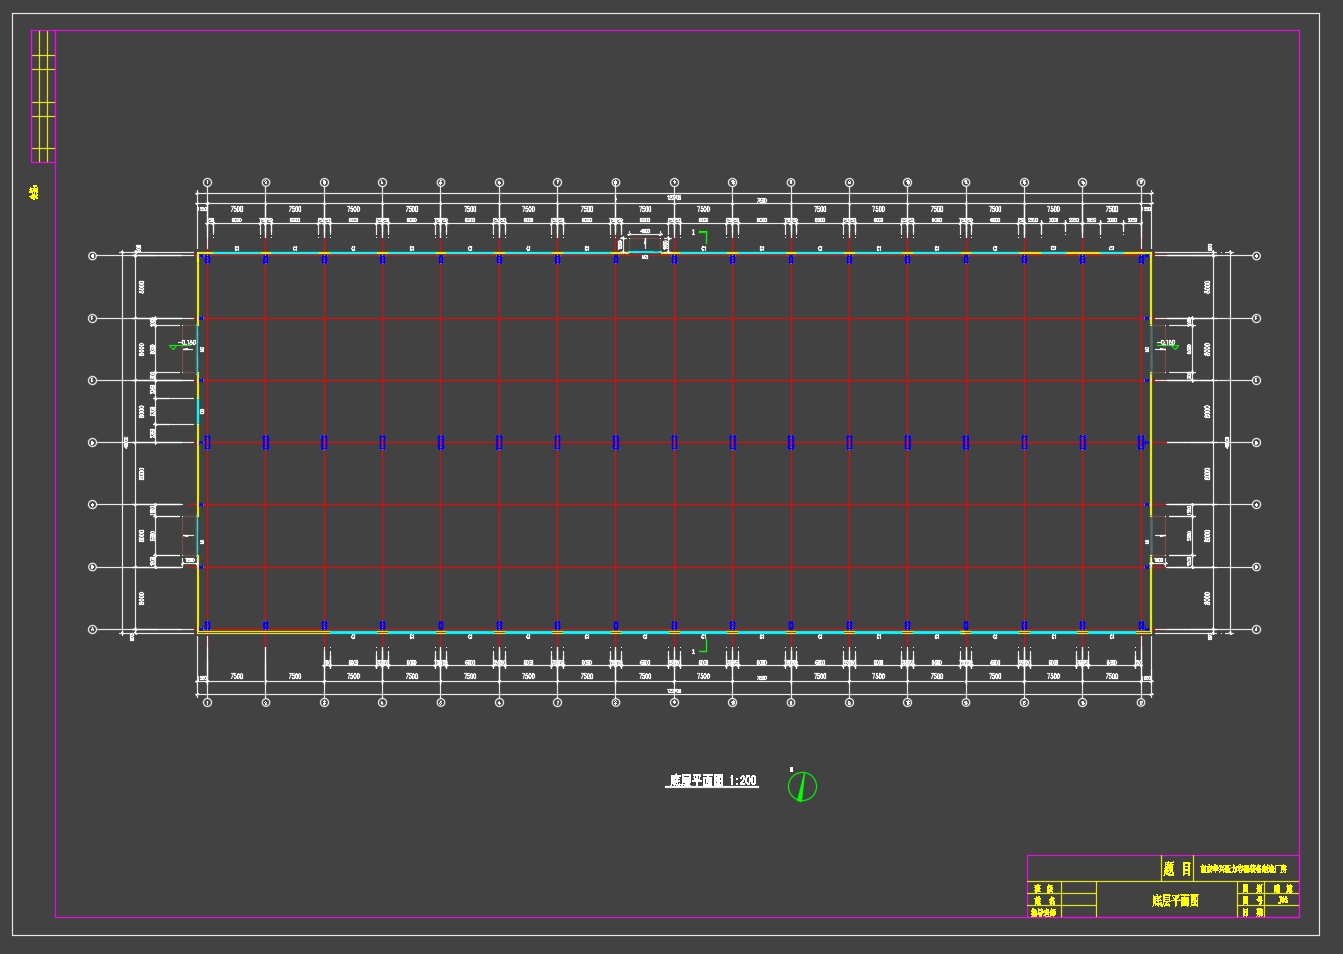This screenshot has width=1343, height=954.
Task: Click the drawing number cell in title block
Action: (1283, 900)
